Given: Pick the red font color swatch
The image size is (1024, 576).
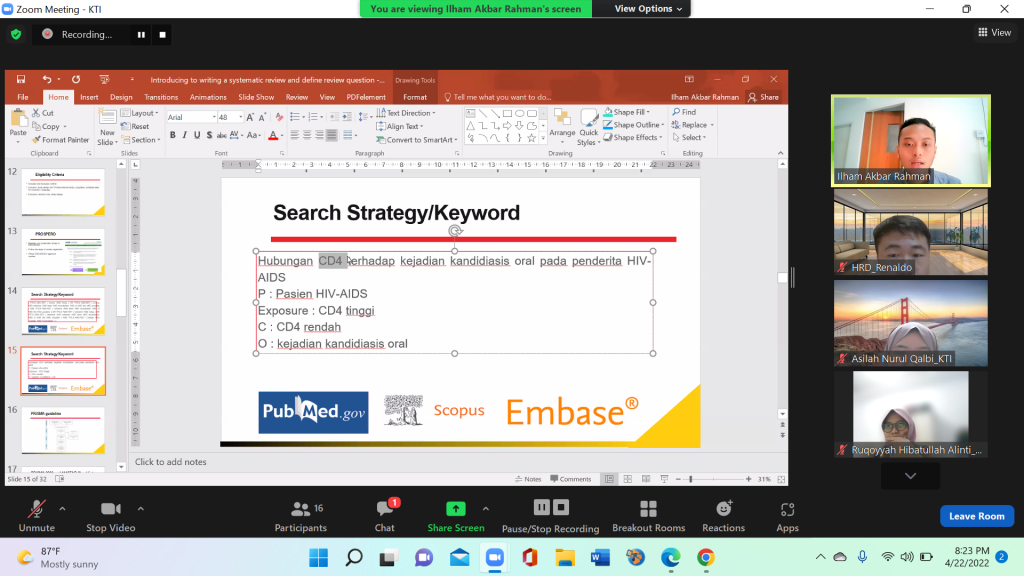Looking at the screenshot, I should click(x=273, y=135).
